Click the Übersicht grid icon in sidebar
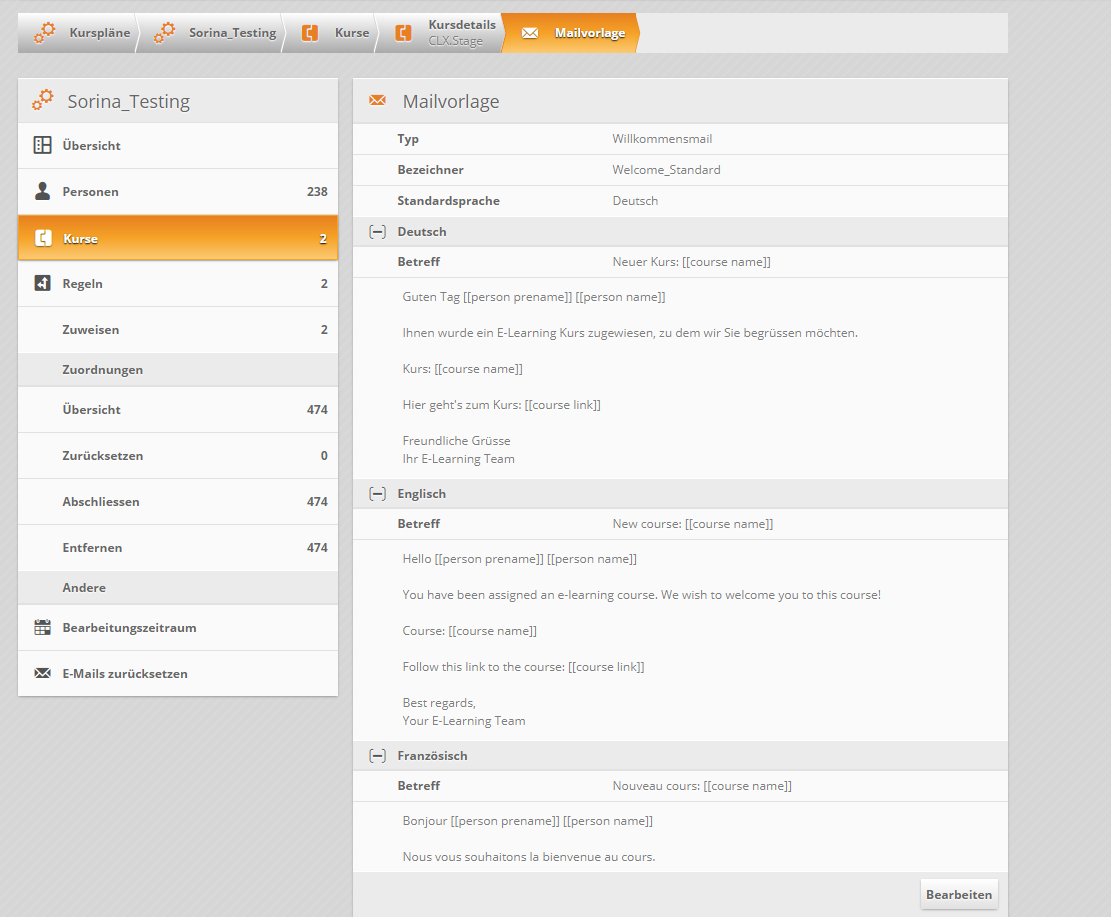Viewport: 1111px width, 917px height. (x=42, y=146)
